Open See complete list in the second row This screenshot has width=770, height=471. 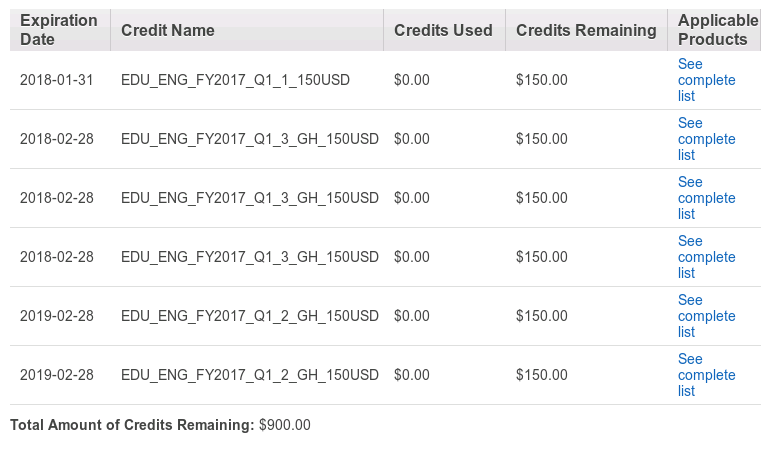tap(706, 139)
